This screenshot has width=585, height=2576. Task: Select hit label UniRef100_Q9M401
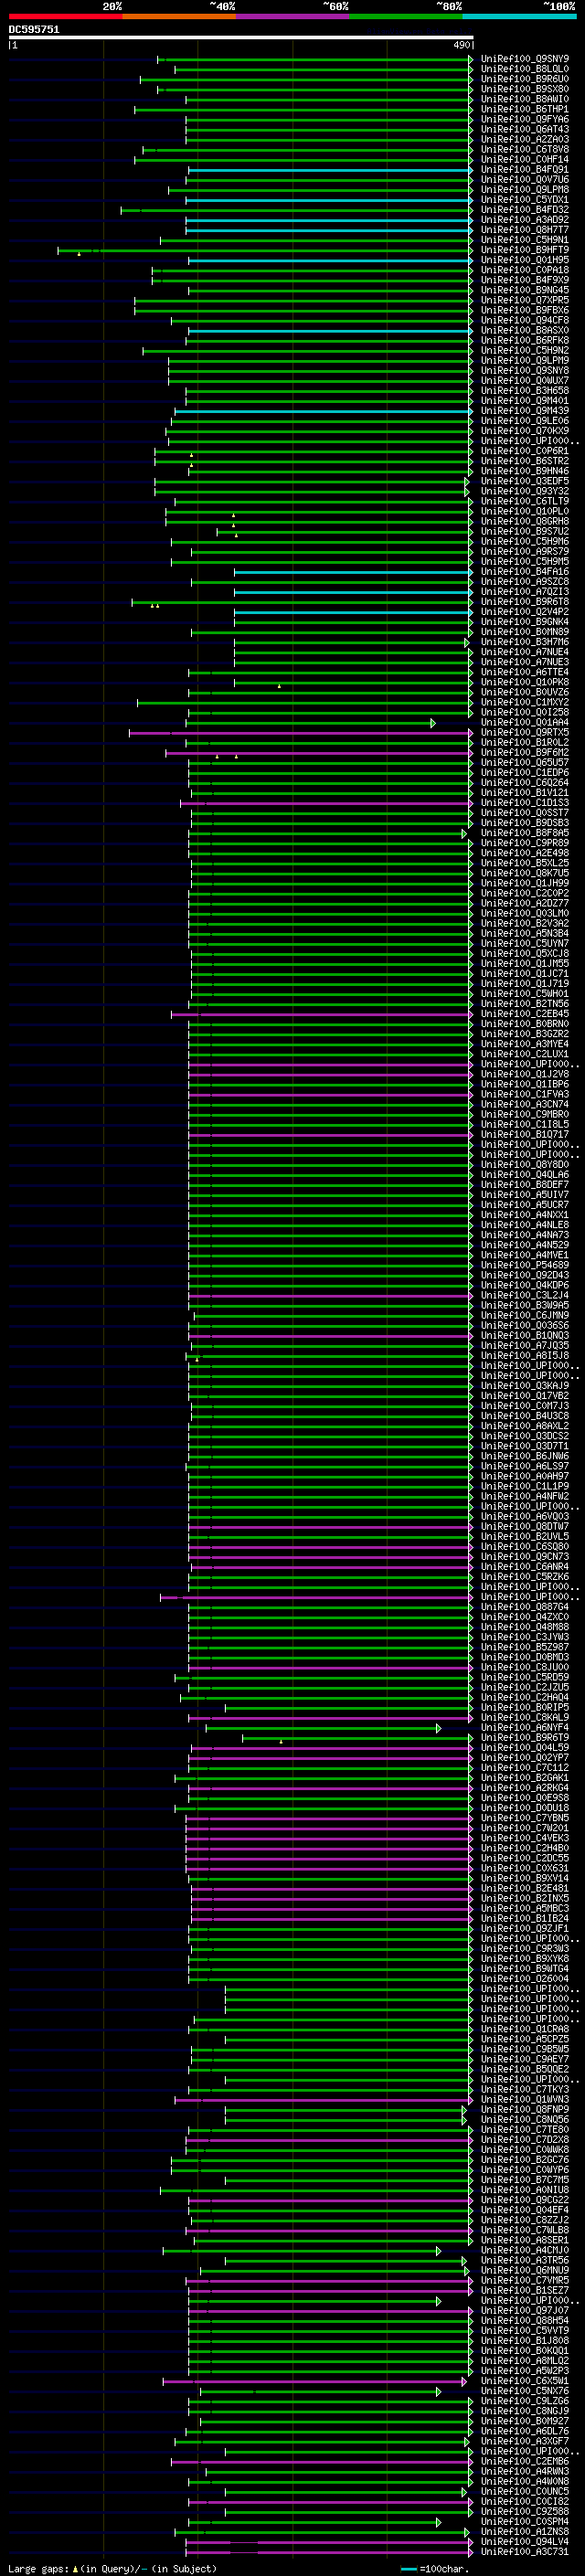tap(525, 401)
